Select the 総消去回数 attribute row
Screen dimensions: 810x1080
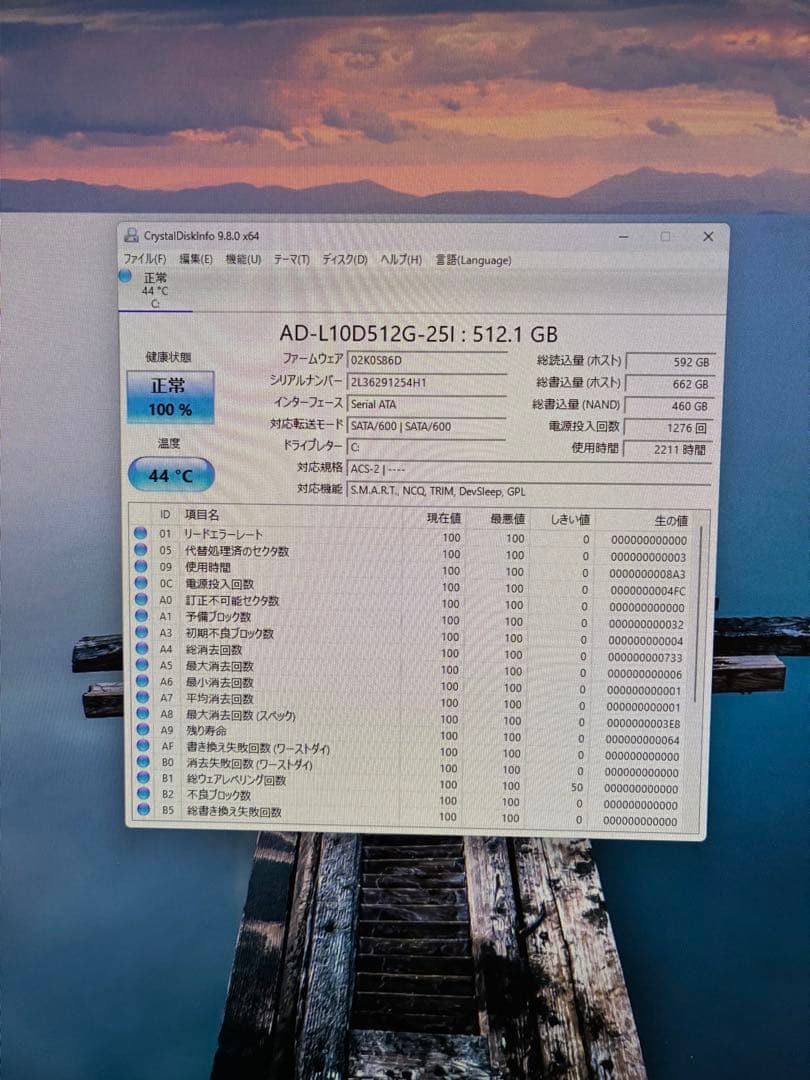click(x=413, y=652)
